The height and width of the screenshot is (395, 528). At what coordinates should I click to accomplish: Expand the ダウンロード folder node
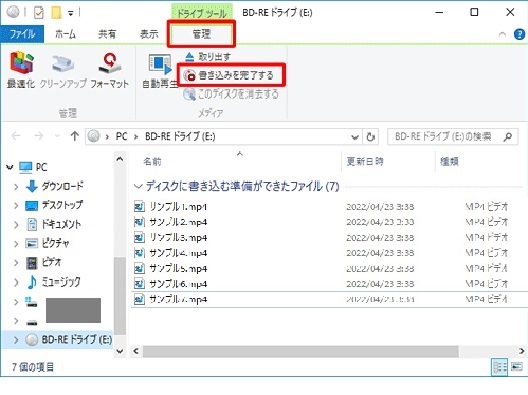[x=16, y=186]
